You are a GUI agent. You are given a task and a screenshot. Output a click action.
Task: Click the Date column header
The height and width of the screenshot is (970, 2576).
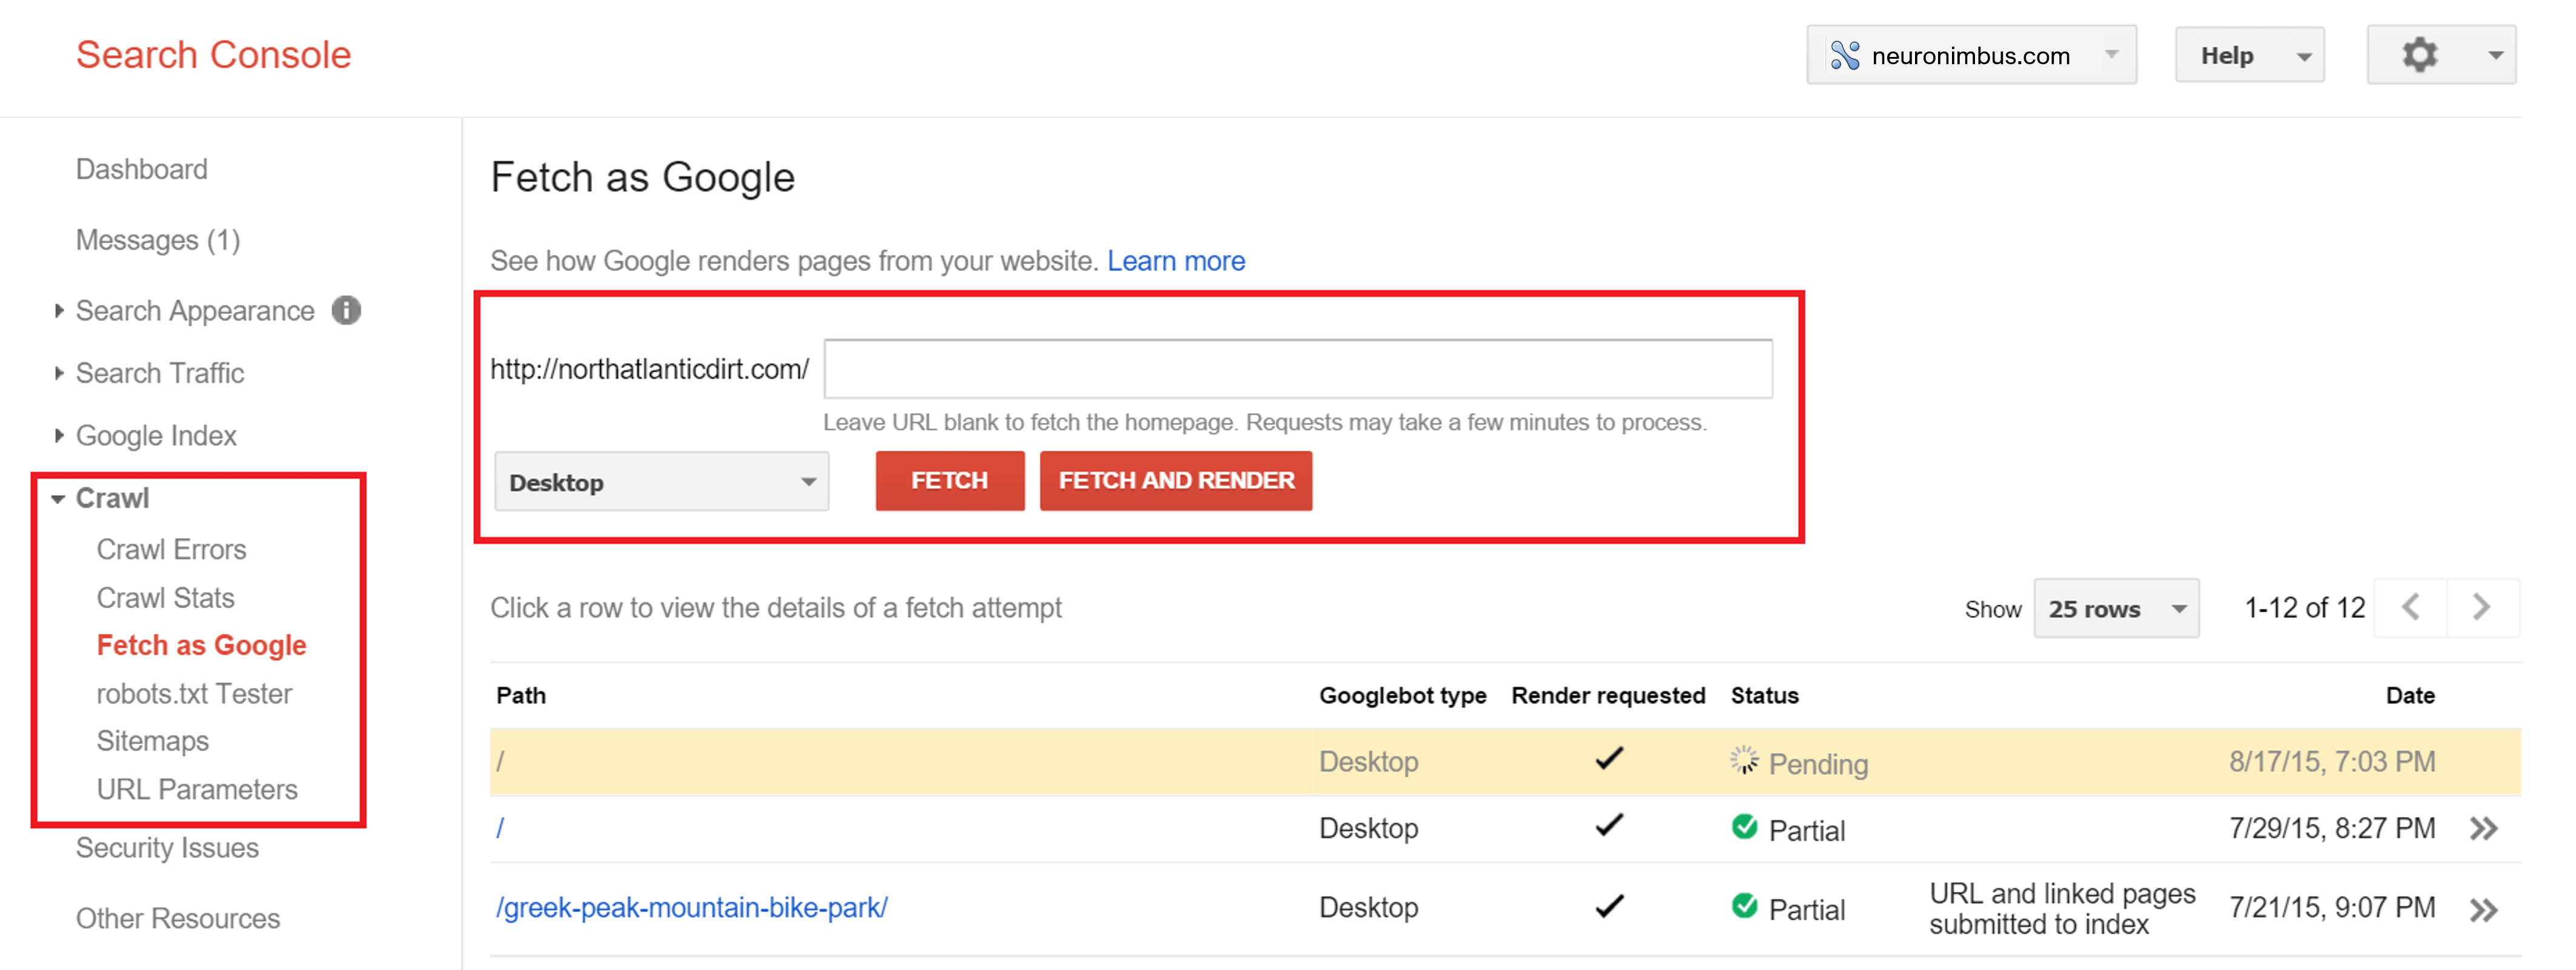click(2410, 695)
